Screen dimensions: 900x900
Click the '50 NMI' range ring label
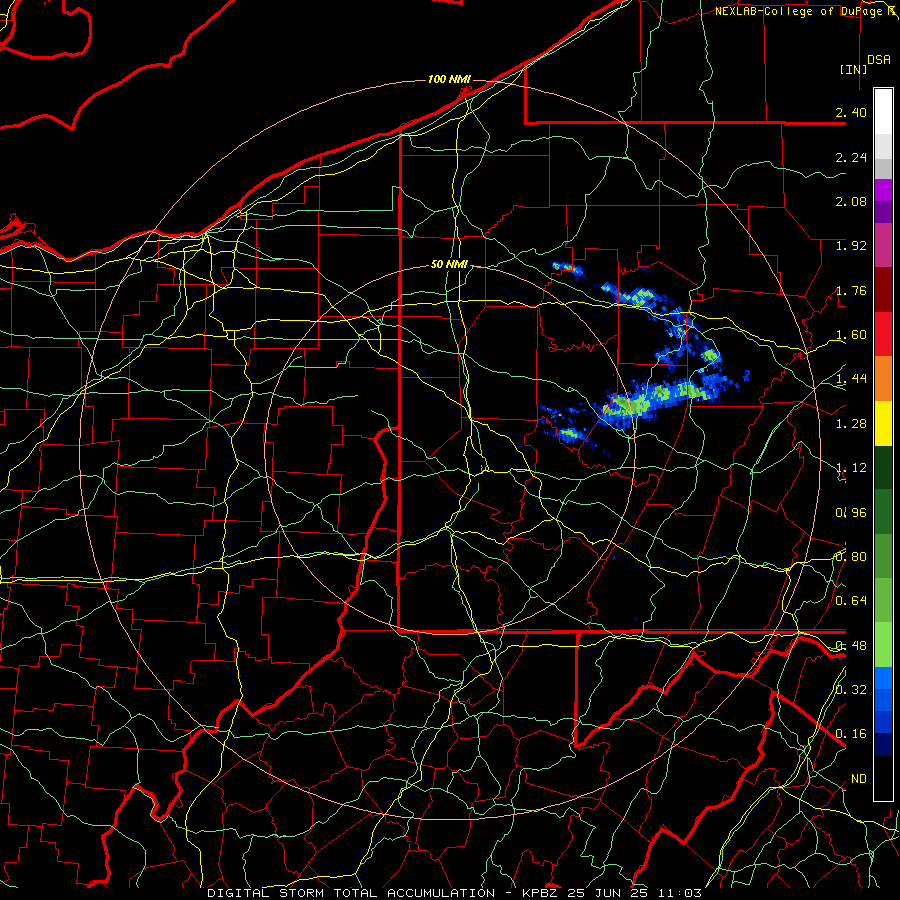pyautogui.click(x=449, y=264)
